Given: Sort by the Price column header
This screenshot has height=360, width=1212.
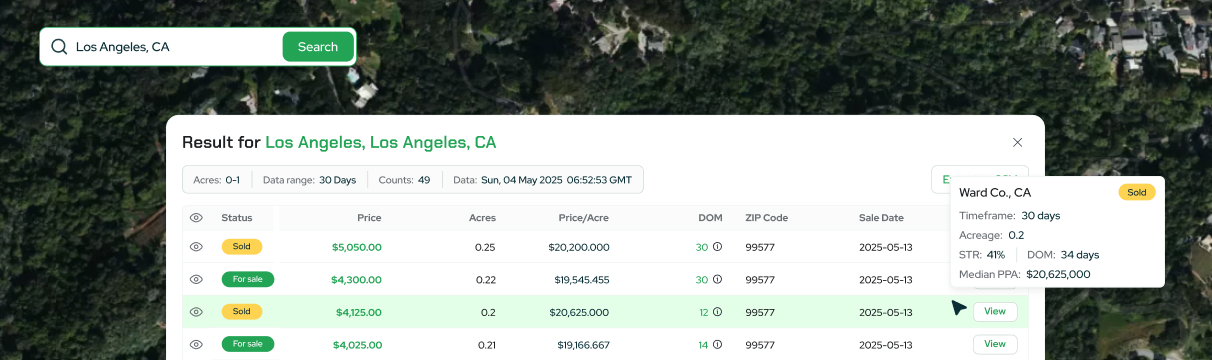Looking at the screenshot, I should [369, 217].
